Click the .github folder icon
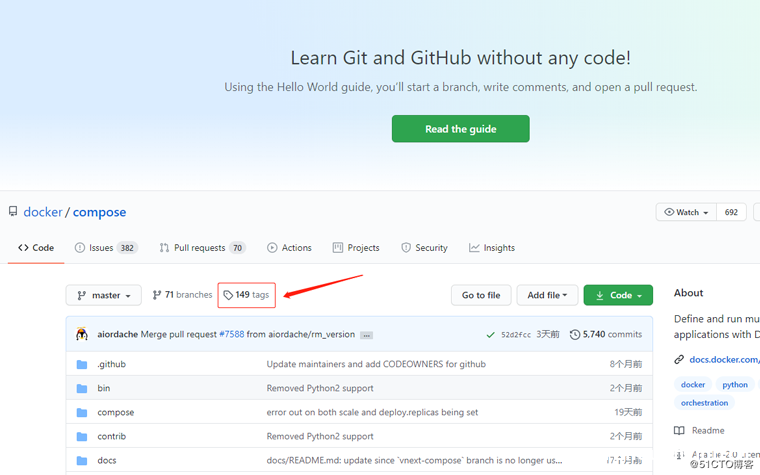Image resolution: width=760 pixels, height=475 pixels. [x=82, y=364]
